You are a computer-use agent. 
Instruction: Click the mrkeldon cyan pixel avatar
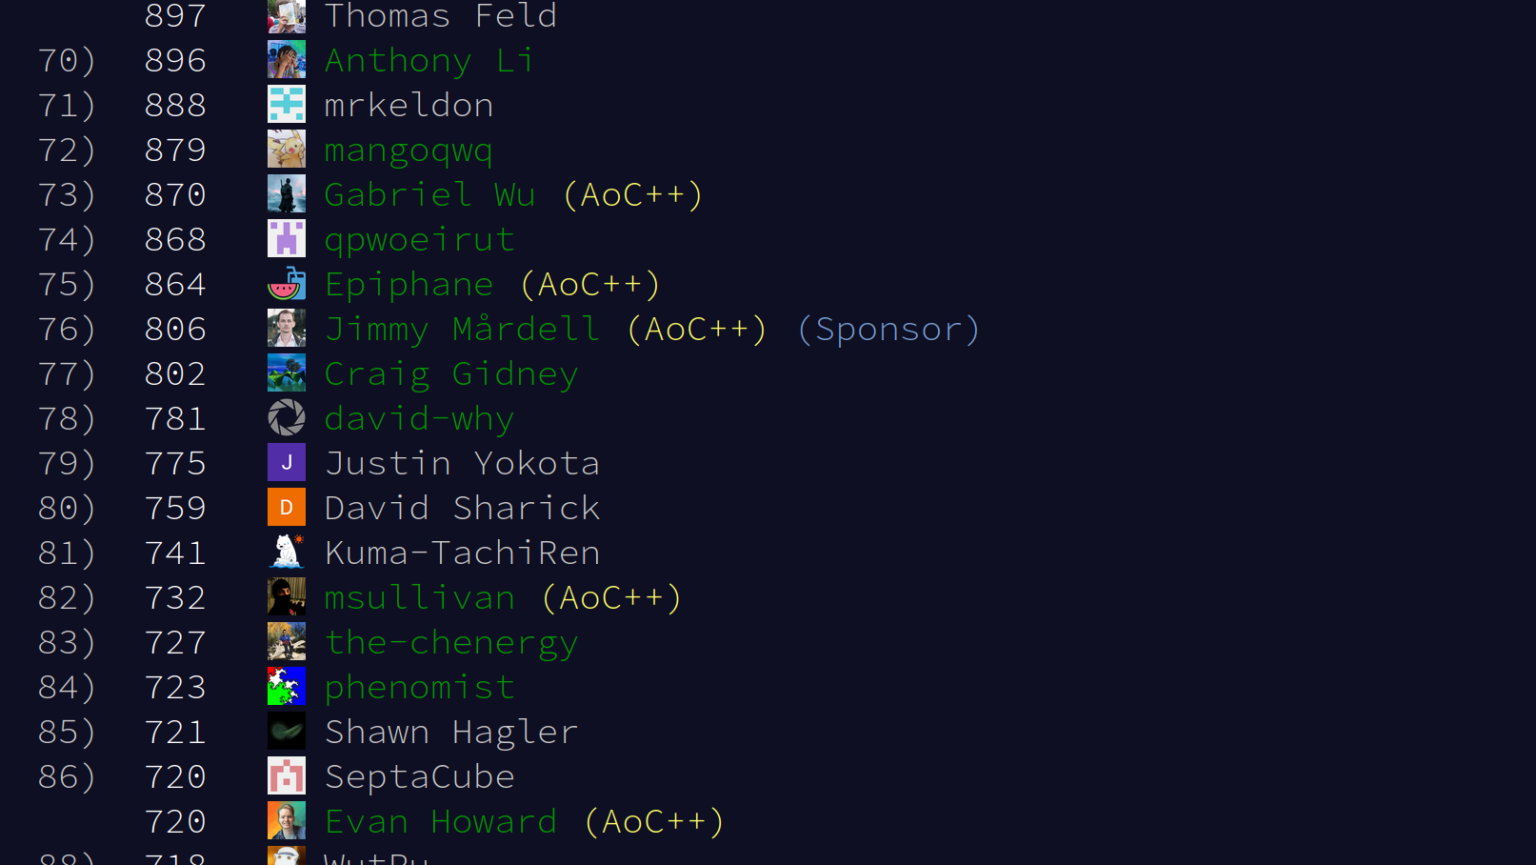[x=286, y=105]
